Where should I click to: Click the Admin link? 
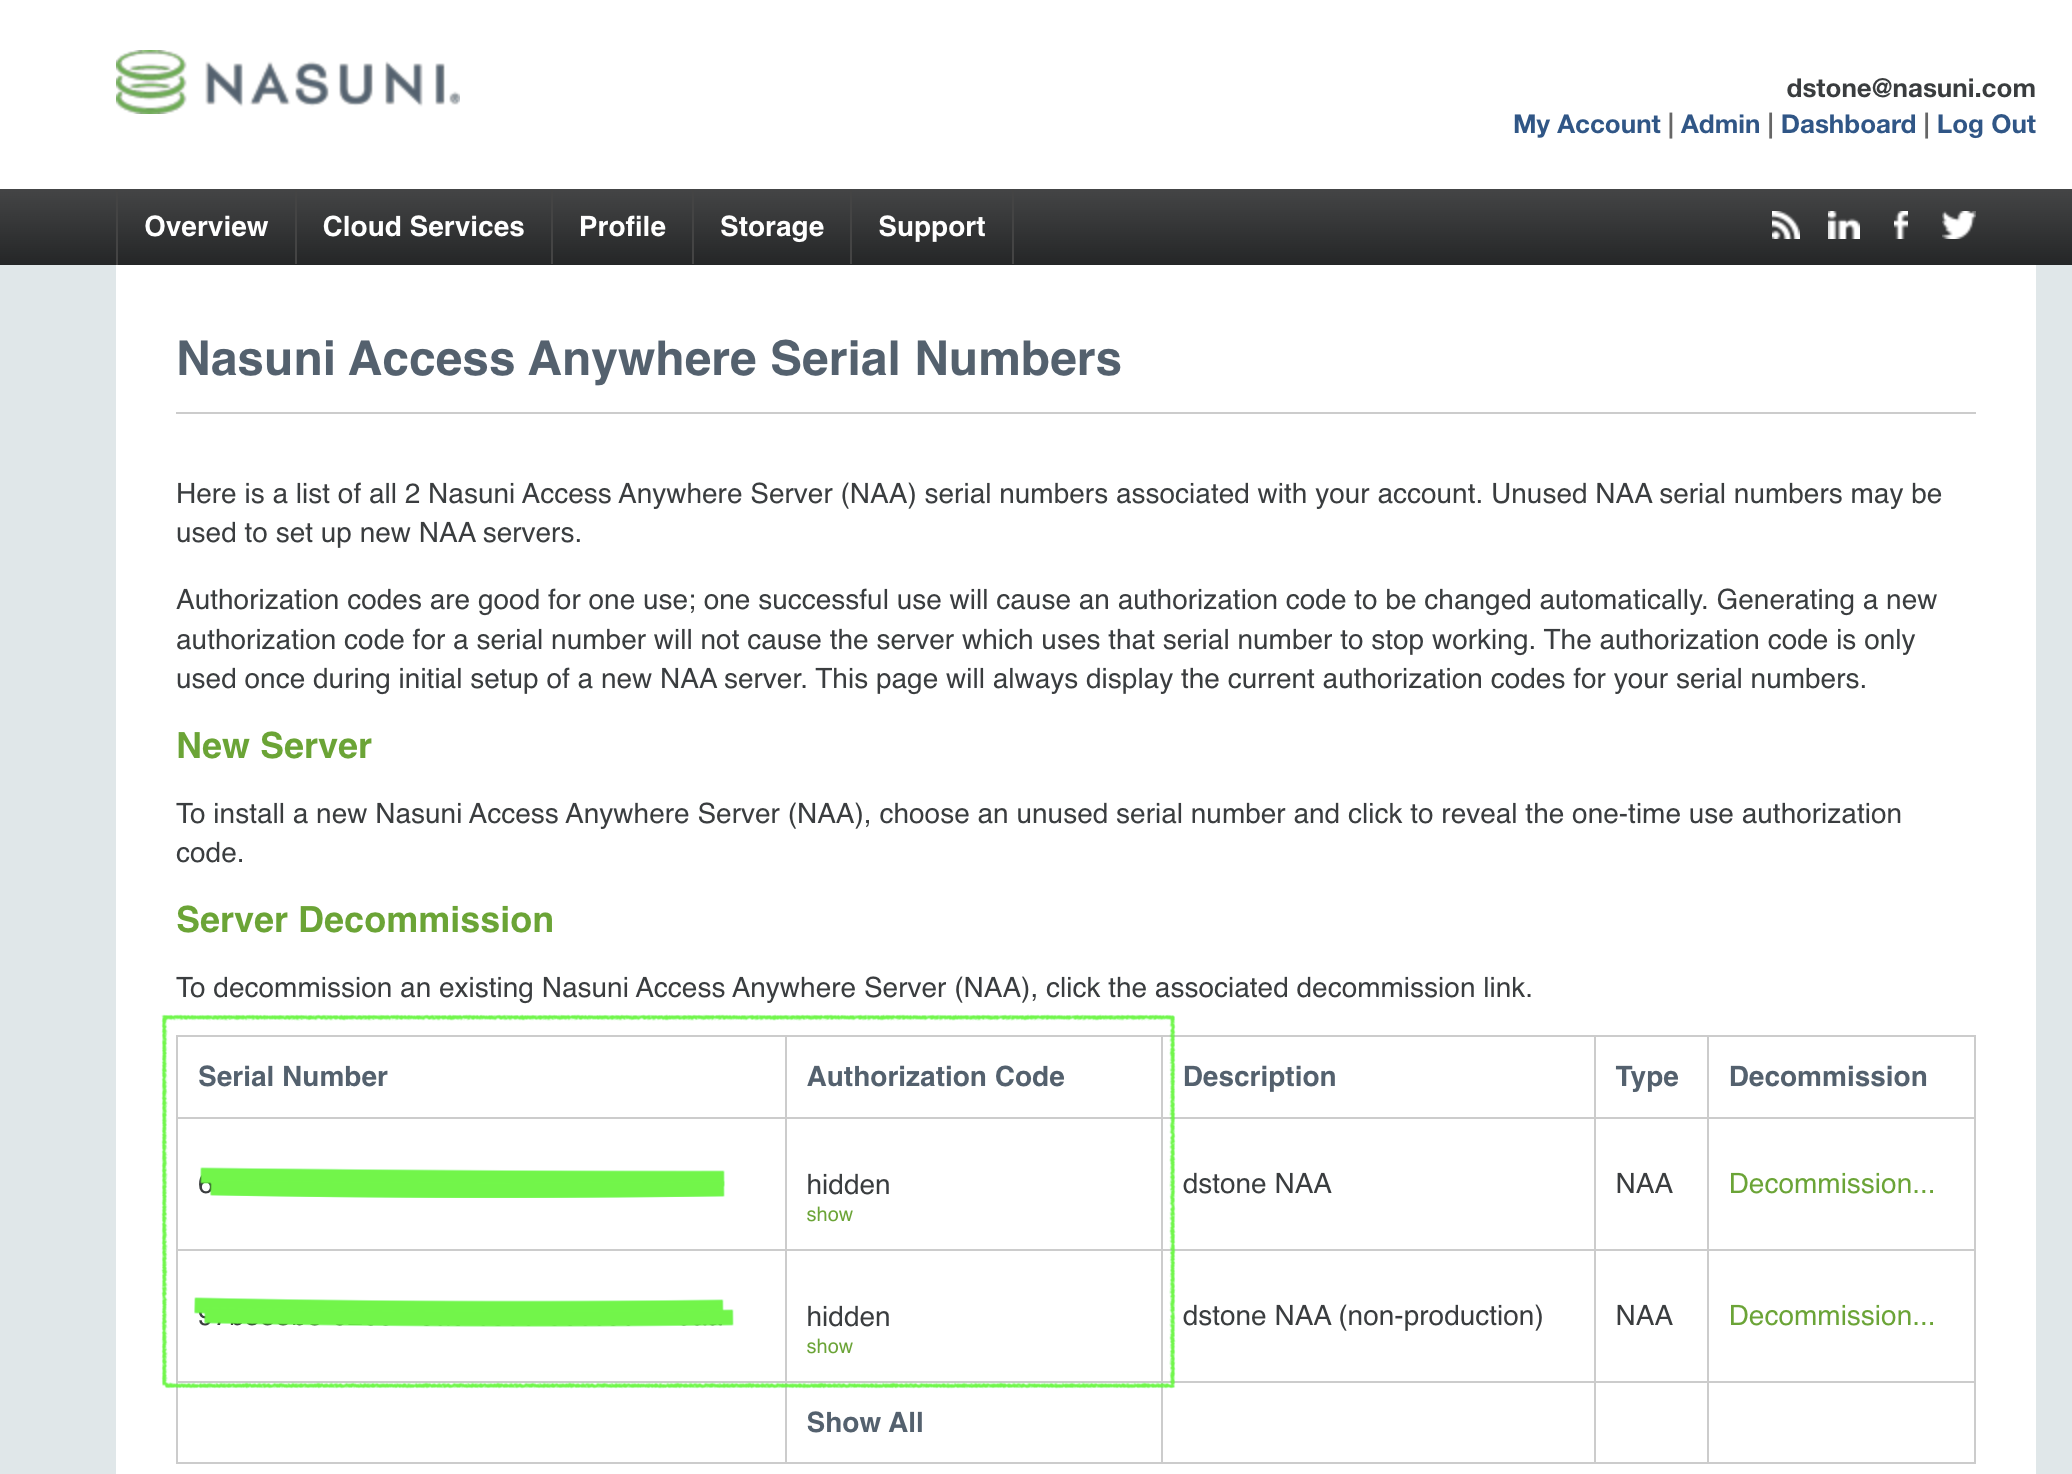coord(1719,124)
